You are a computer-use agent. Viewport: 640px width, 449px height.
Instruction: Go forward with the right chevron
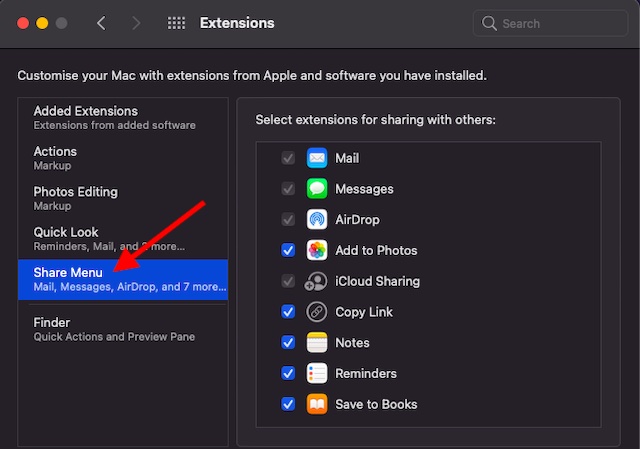coord(136,23)
